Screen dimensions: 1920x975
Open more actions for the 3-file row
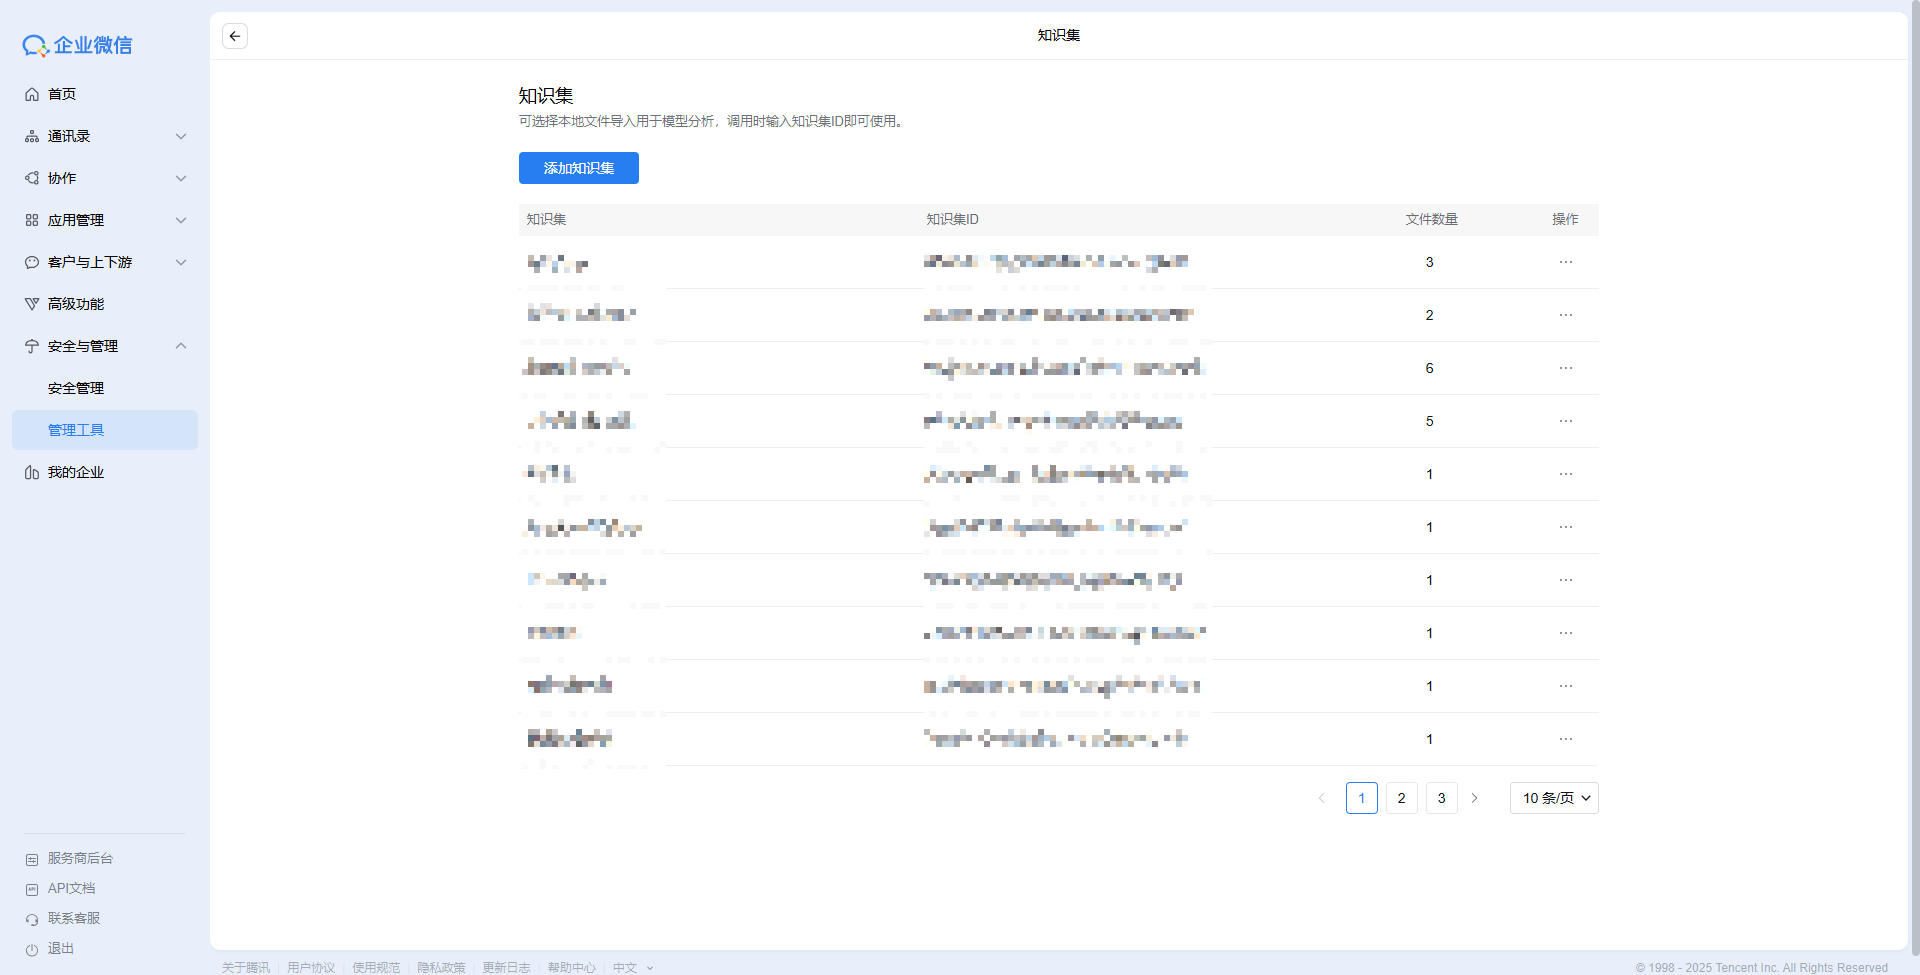pos(1565,262)
